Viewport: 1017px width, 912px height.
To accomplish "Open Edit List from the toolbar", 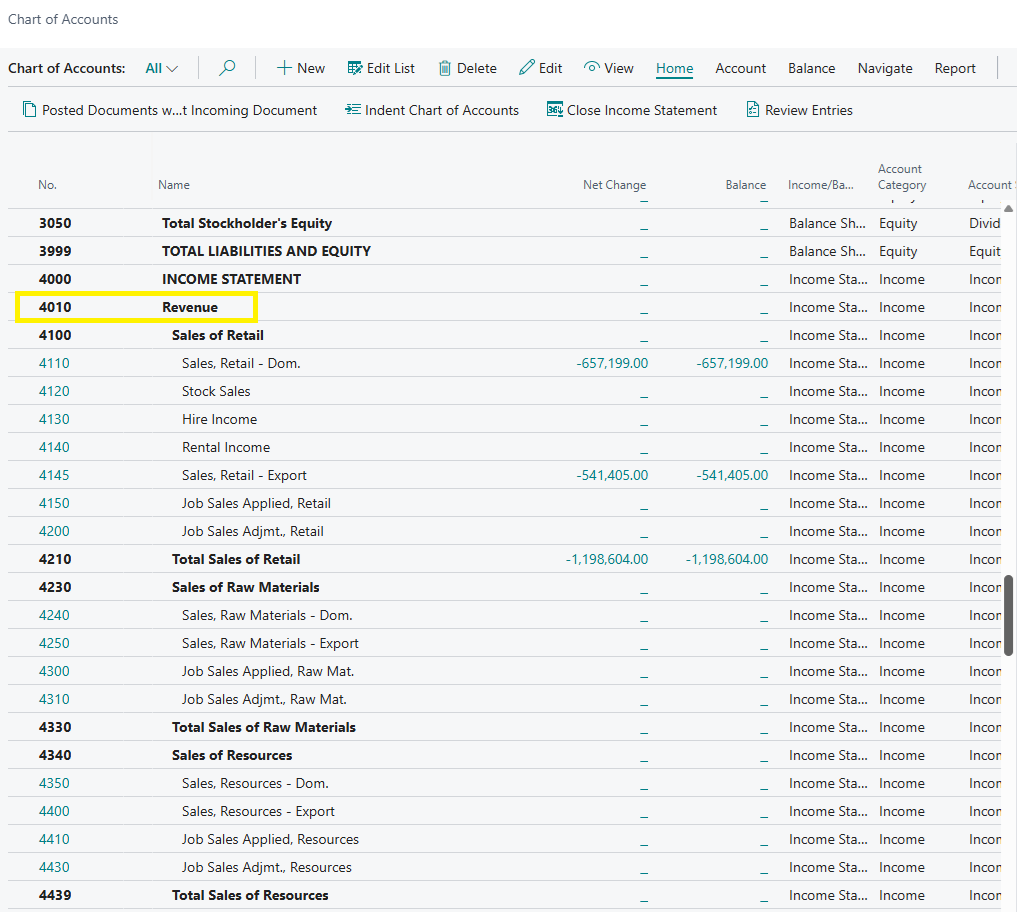I will (381, 68).
